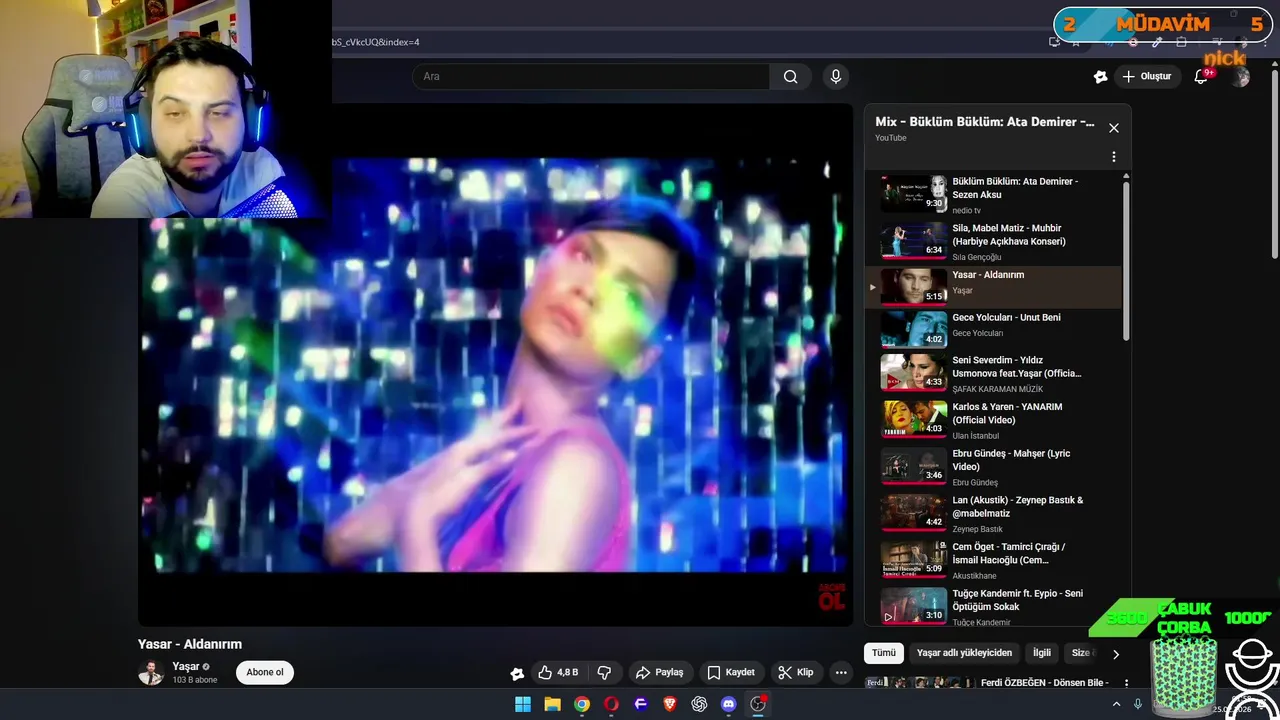The width and height of the screenshot is (1280, 720).
Task: Open Cem Öget - Tamirci Çırağı thumbnail
Action: [x=914, y=559]
